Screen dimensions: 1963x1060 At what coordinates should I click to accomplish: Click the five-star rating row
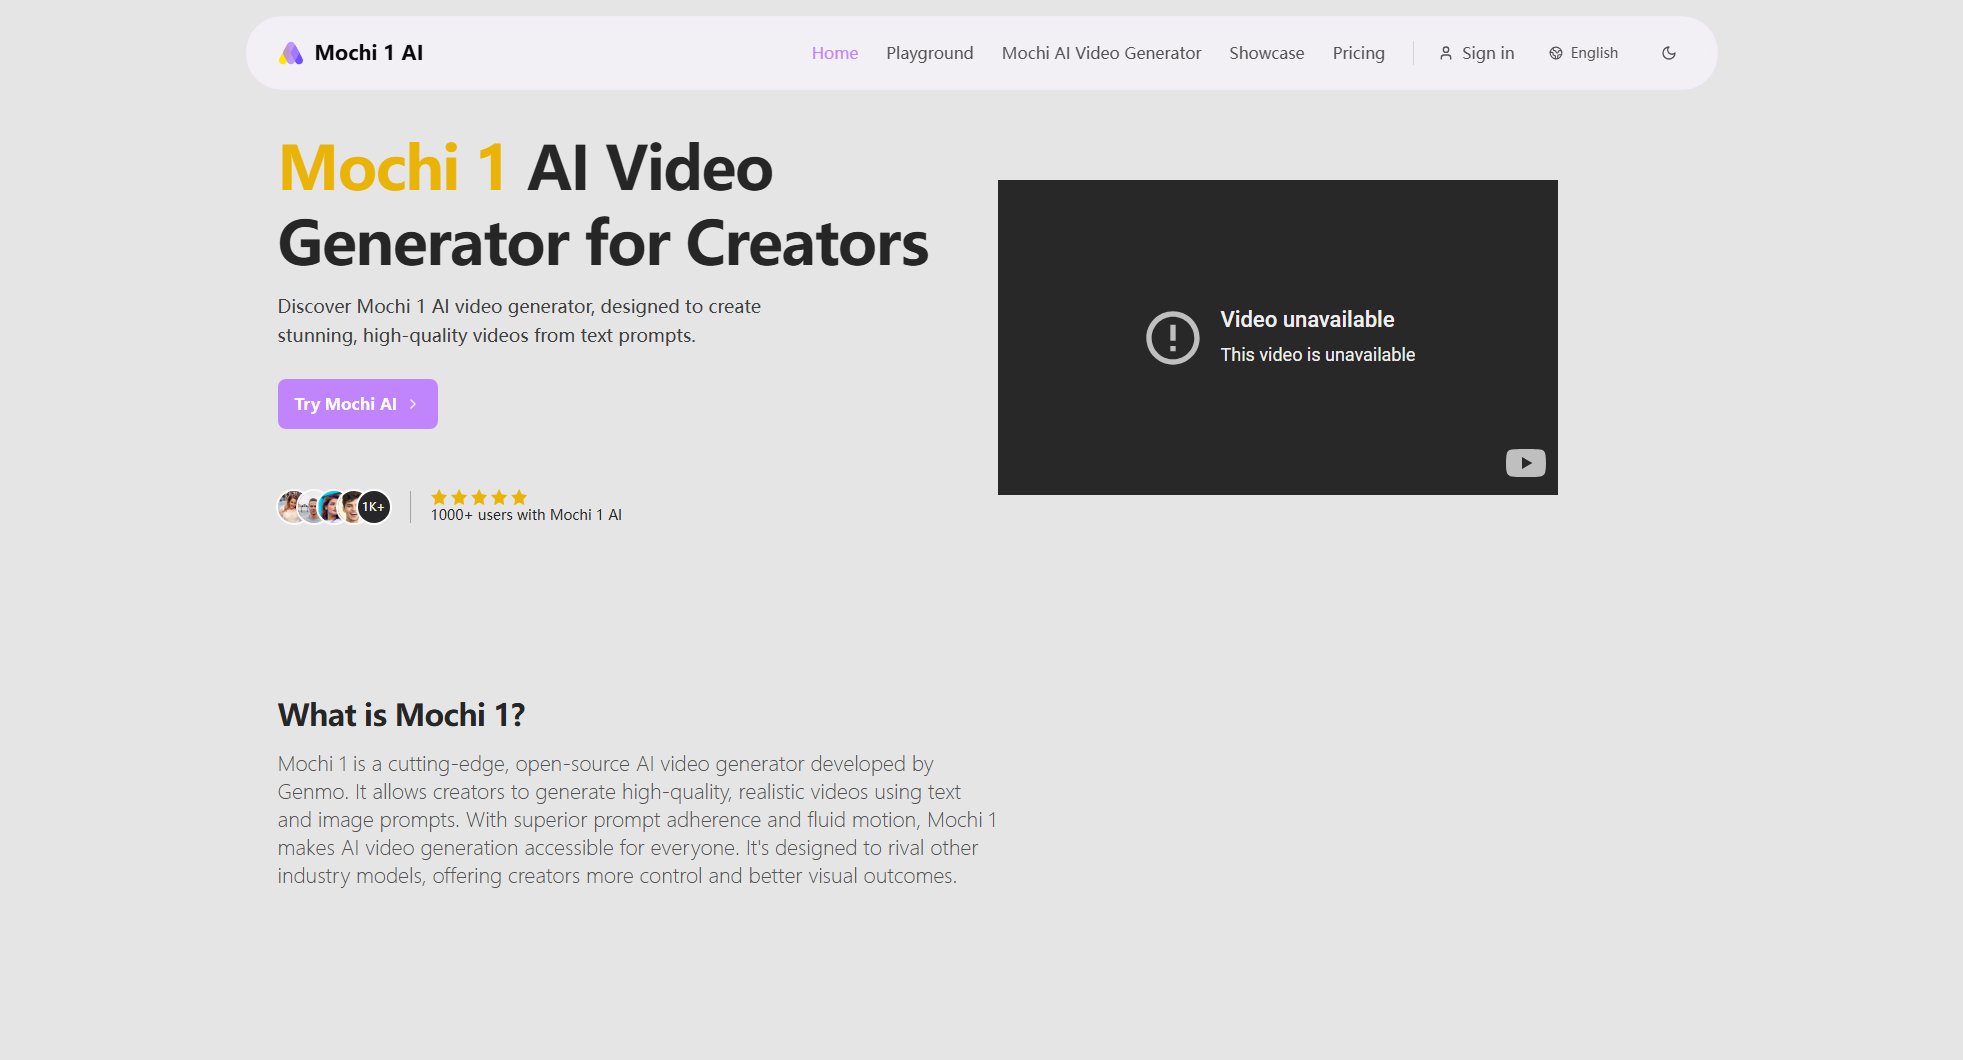coord(479,497)
